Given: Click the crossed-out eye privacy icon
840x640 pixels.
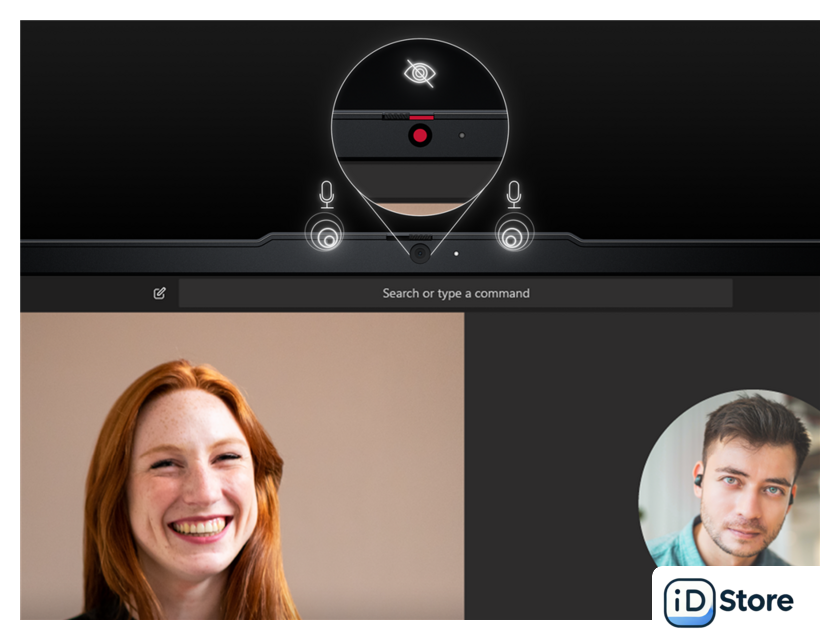Looking at the screenshot, I should coord(419,72).
